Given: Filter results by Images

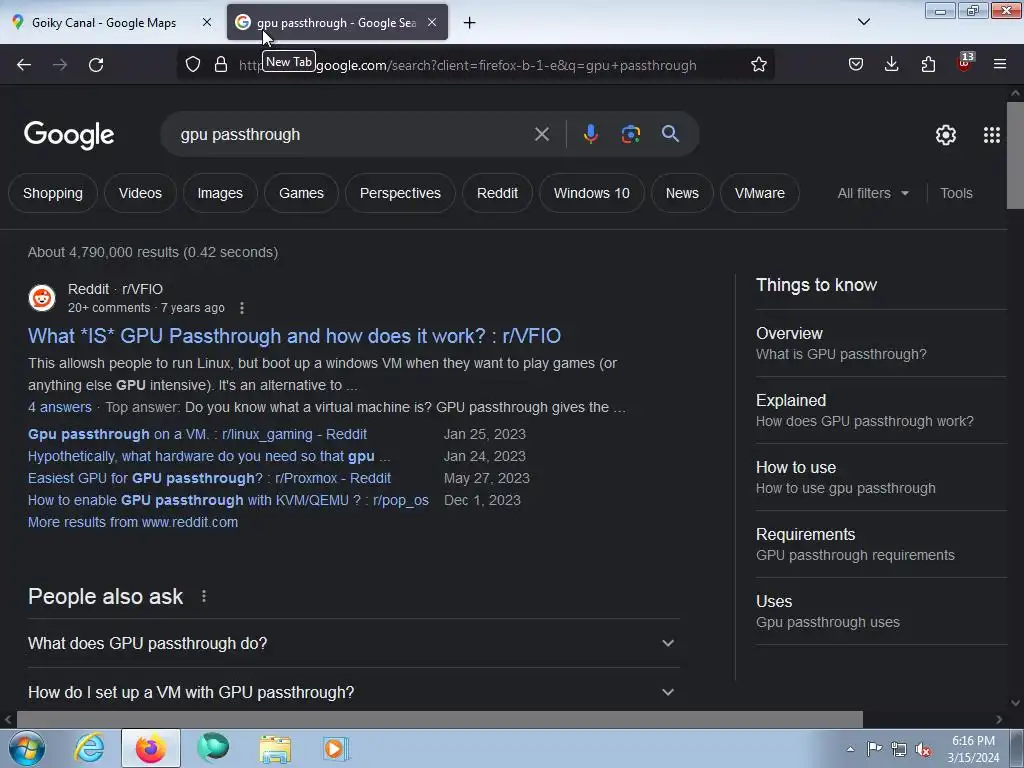Looking at the screenshot, I should pos(220,193).
